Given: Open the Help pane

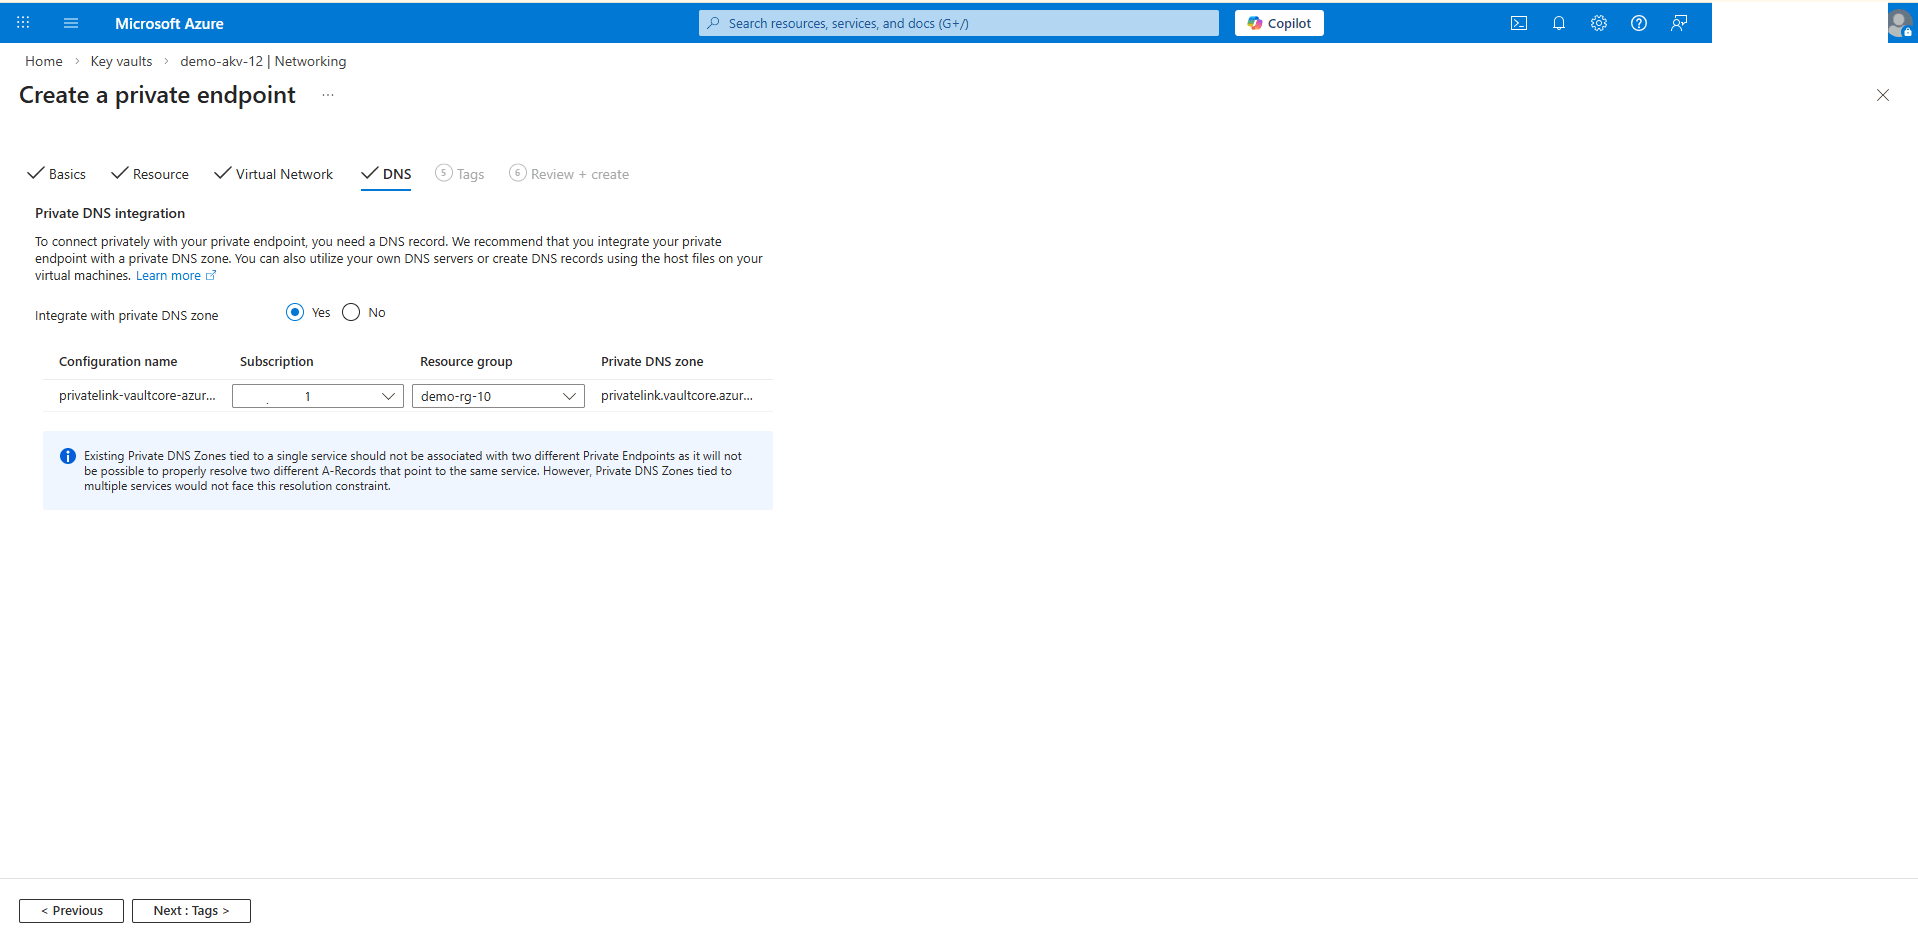Looking at the screenshot, I should pyautogui.click(x=1638, y=22).
